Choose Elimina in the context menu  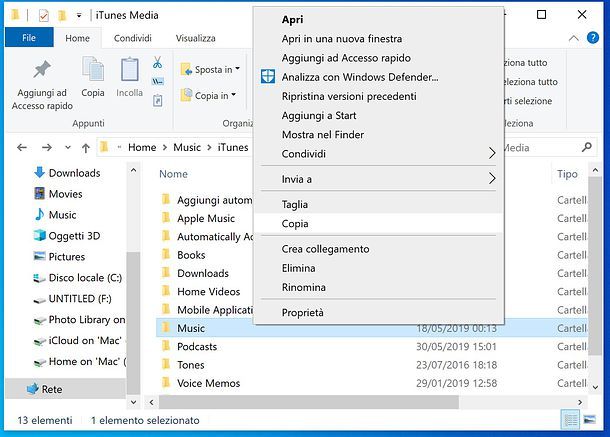[x=379, y=268]
